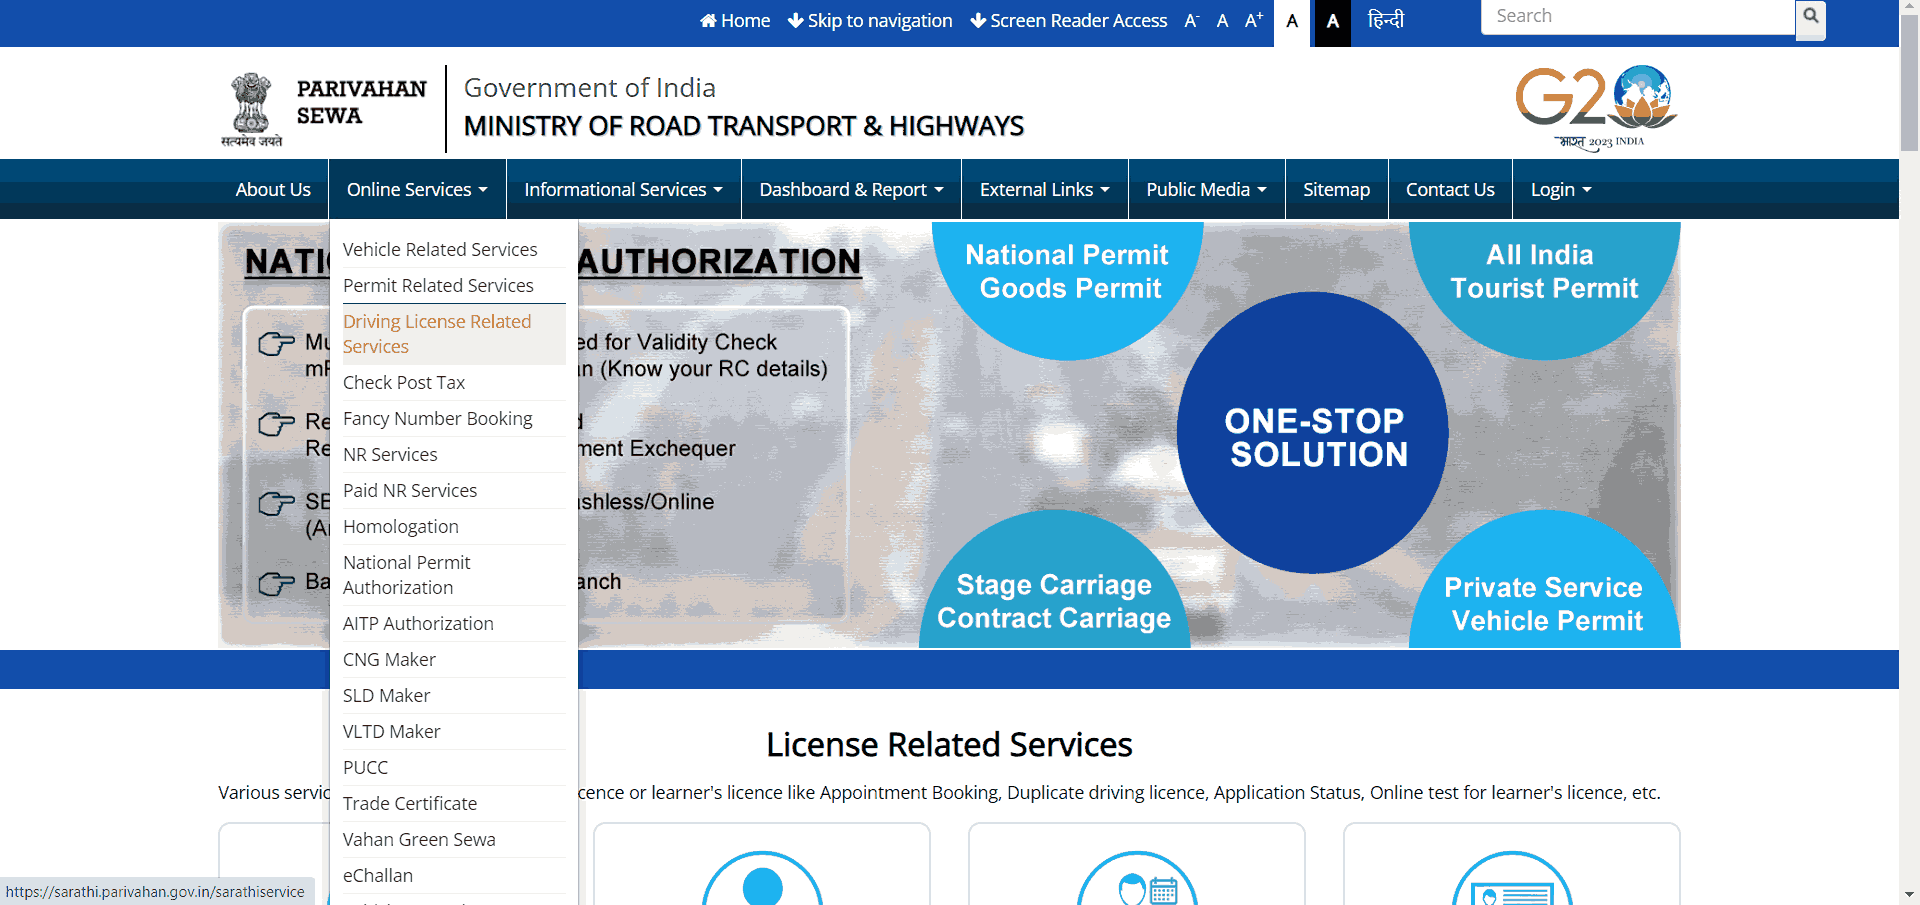Click the page vertical scrollbar thumb
This screenshot has width=1920, height=905.
click(x=1910, y=85)
